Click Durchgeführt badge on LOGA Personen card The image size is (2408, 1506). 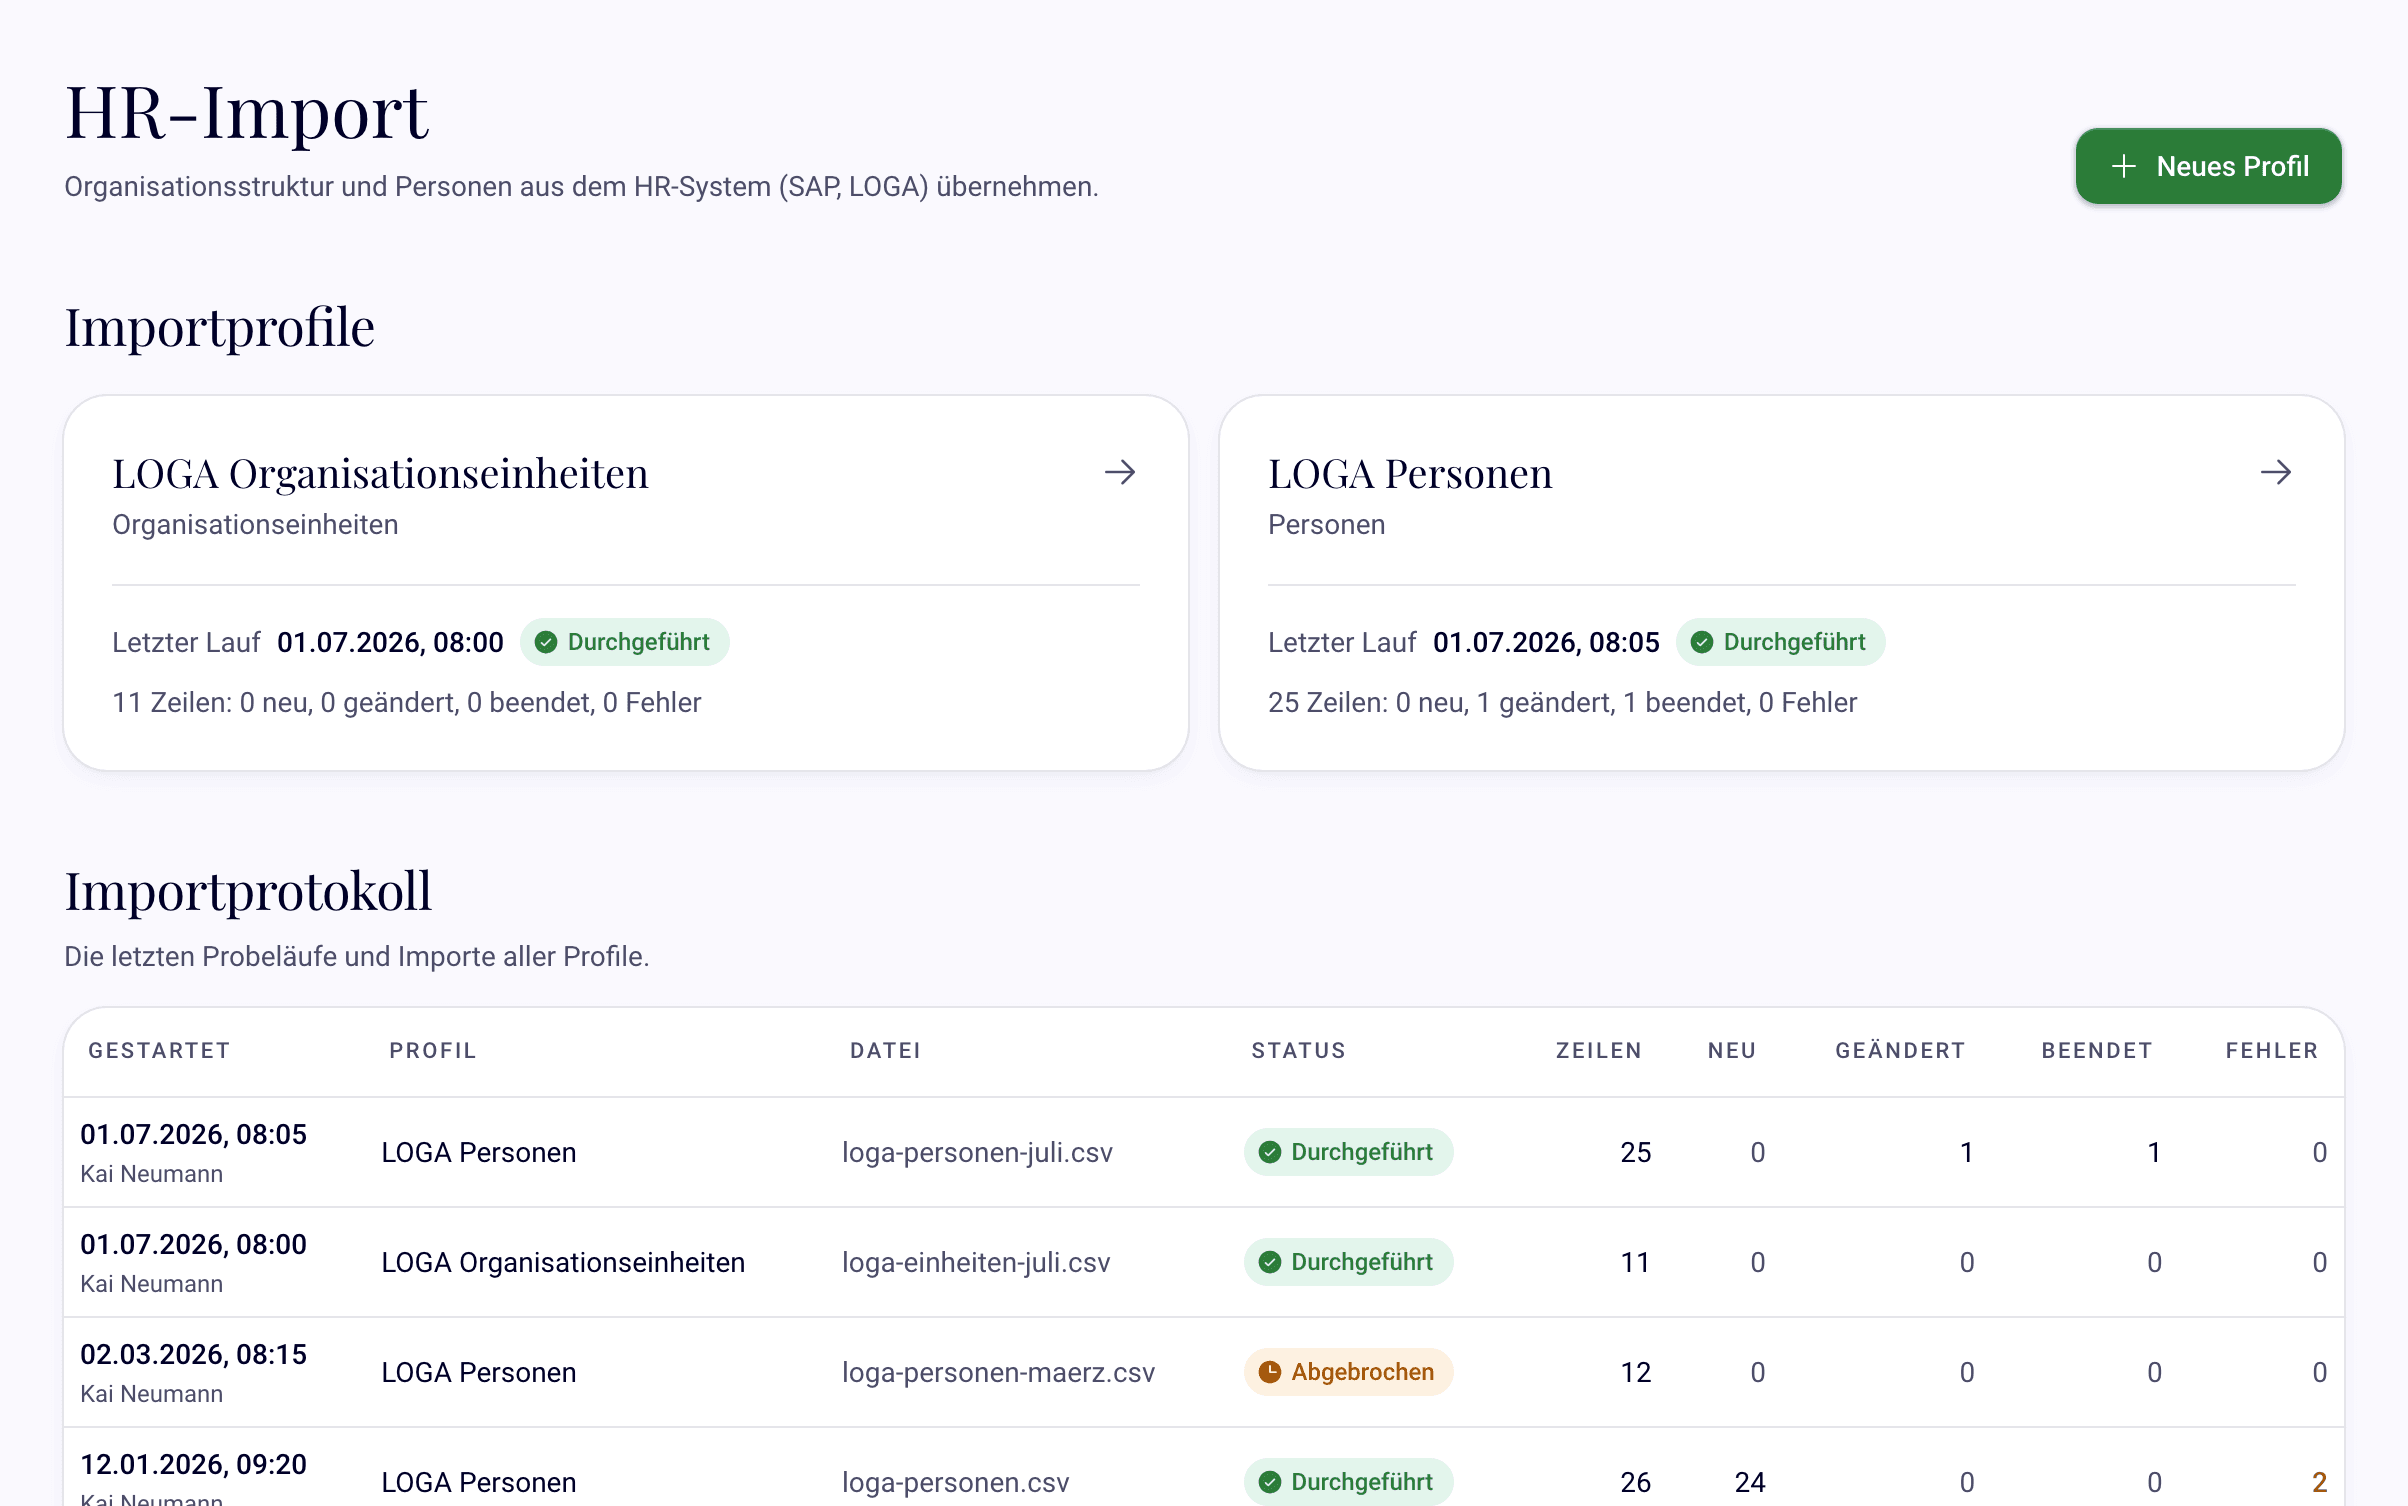coord(1780,642)
